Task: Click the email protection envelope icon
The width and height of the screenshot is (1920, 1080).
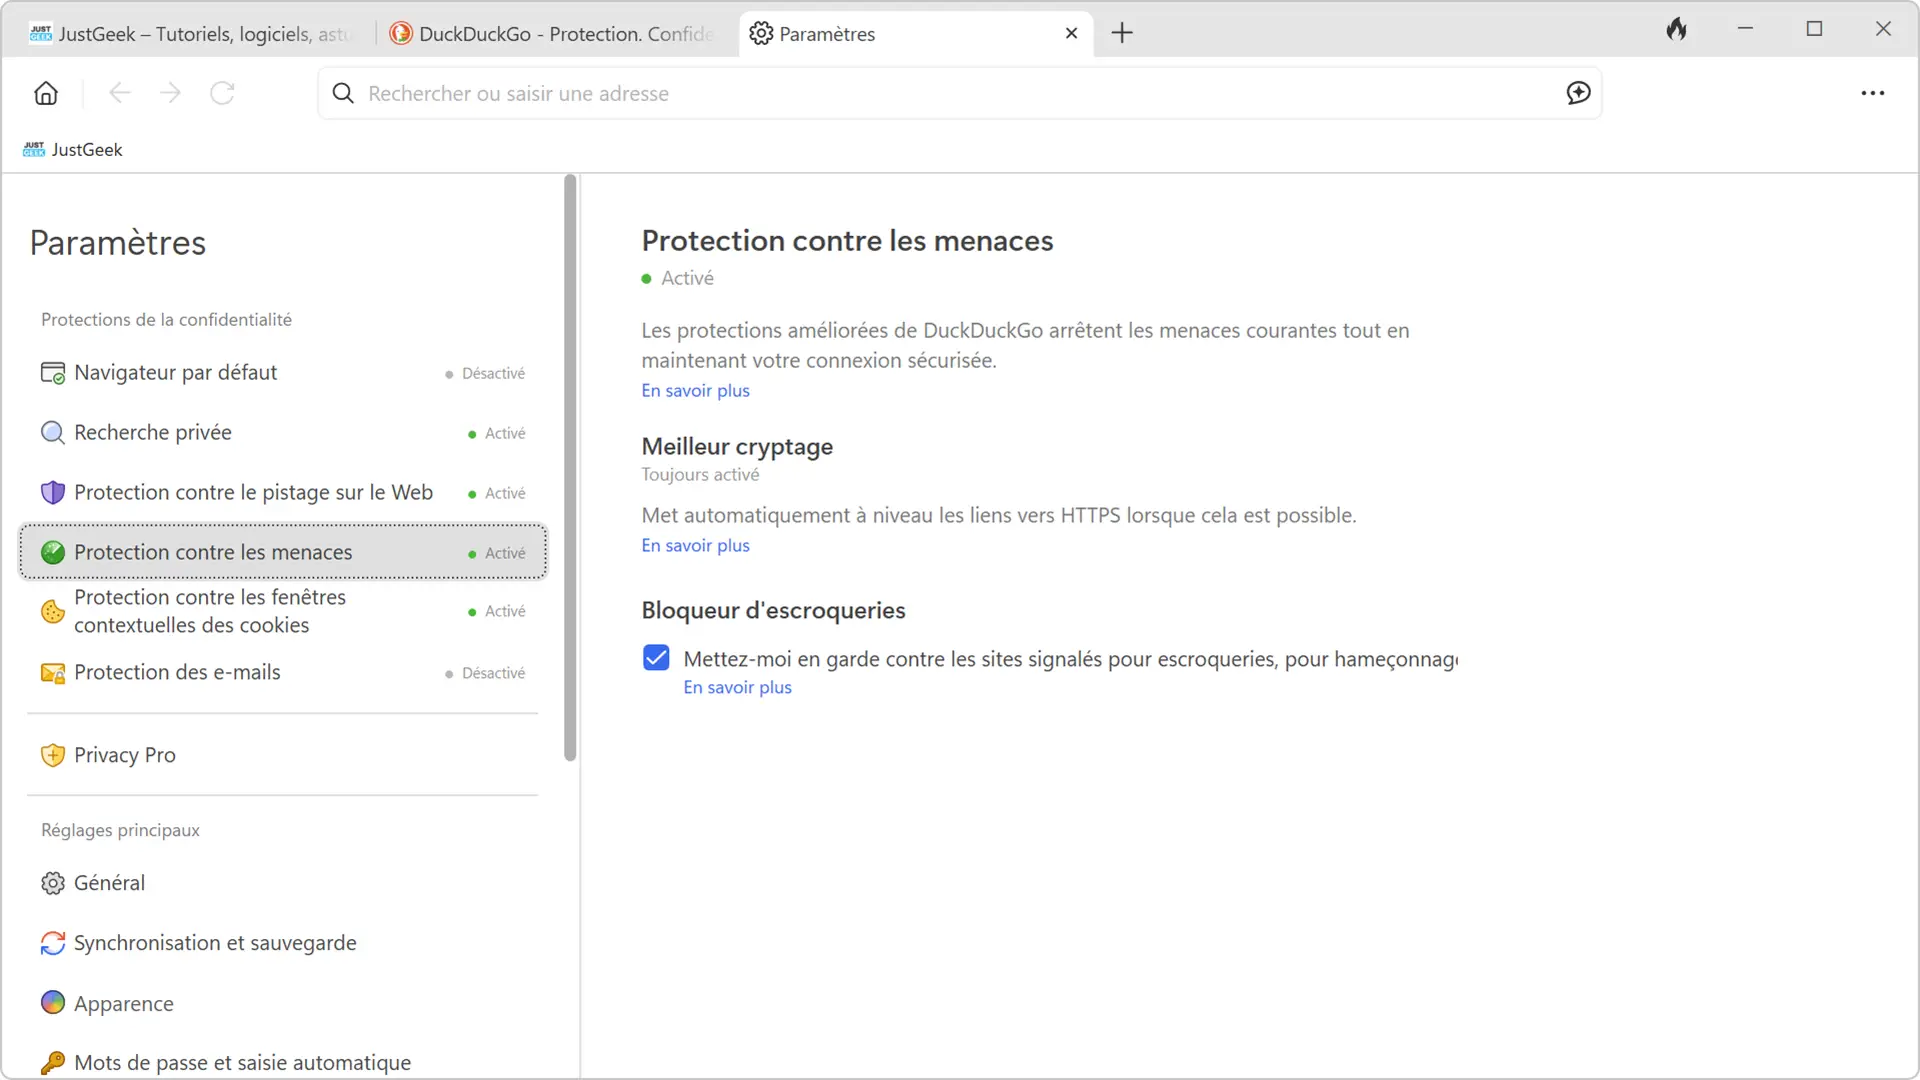Action: click(x=53, y=673)
